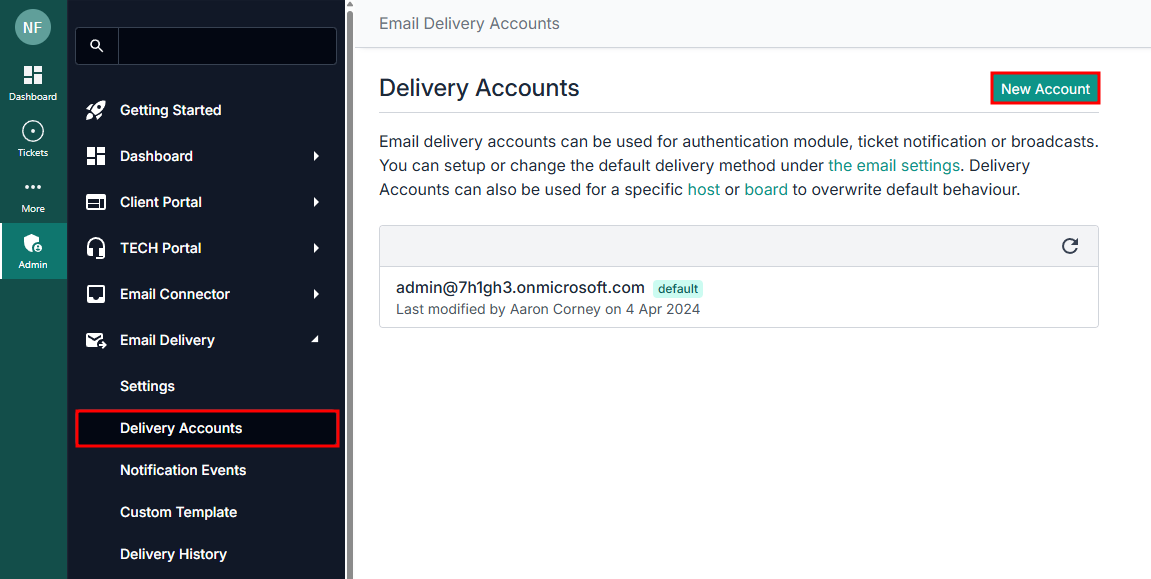Follow the email settings link
Screen dimensions: 1151x579
pyautogui.click(x=894, y=165)
